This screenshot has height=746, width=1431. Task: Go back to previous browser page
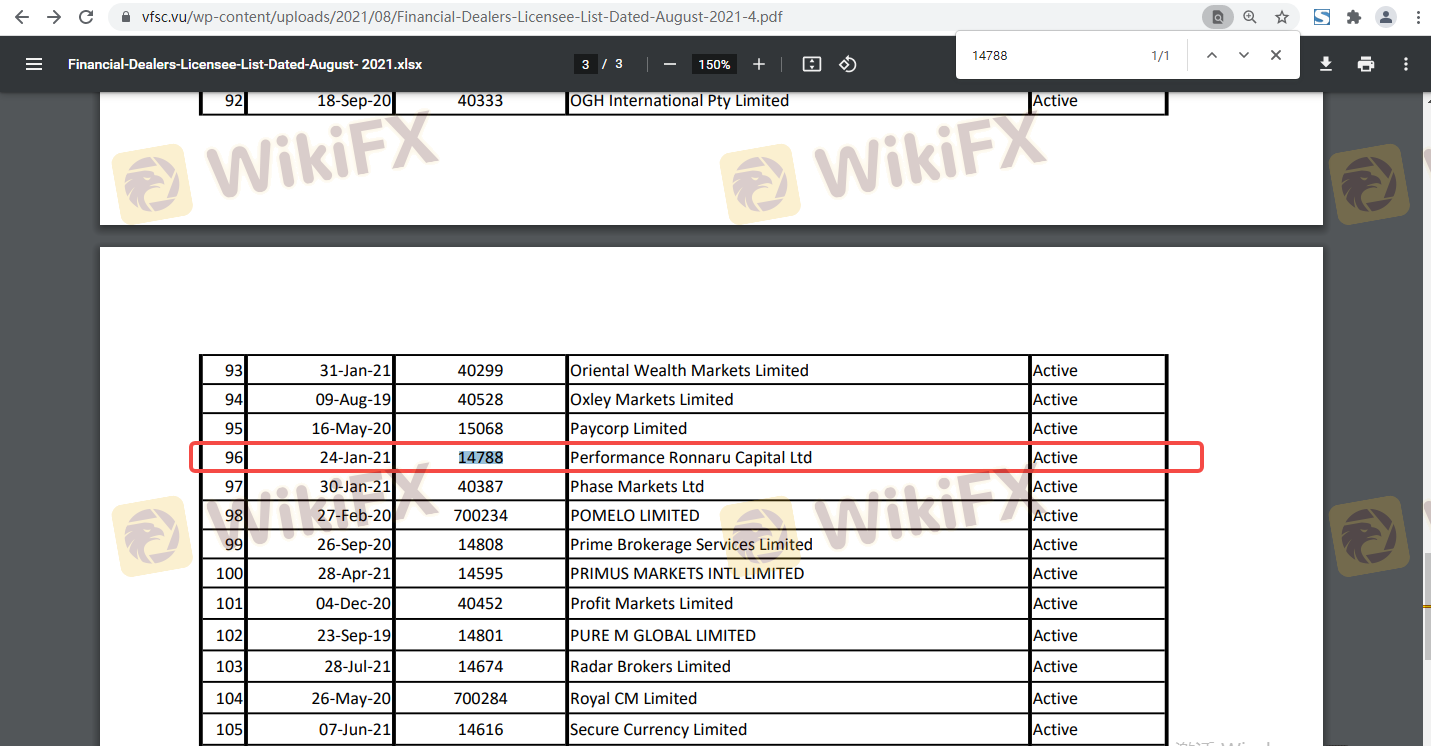tap(22, 17)
